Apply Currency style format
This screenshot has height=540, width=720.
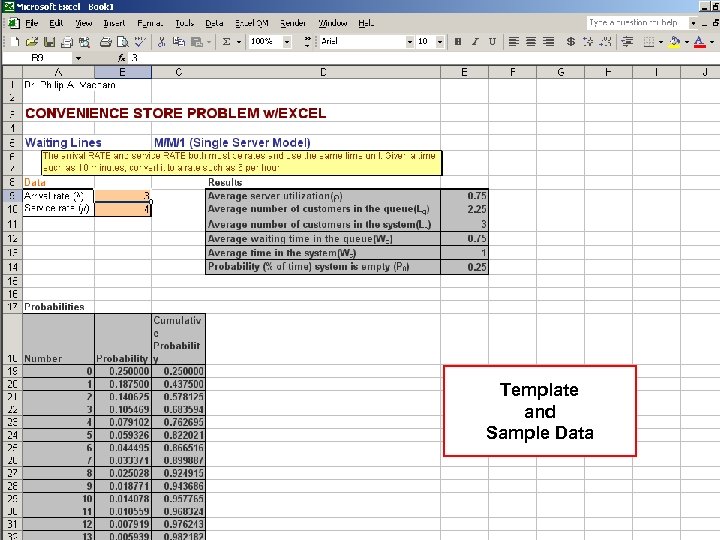pyautogui.click(x=570, y=42)
